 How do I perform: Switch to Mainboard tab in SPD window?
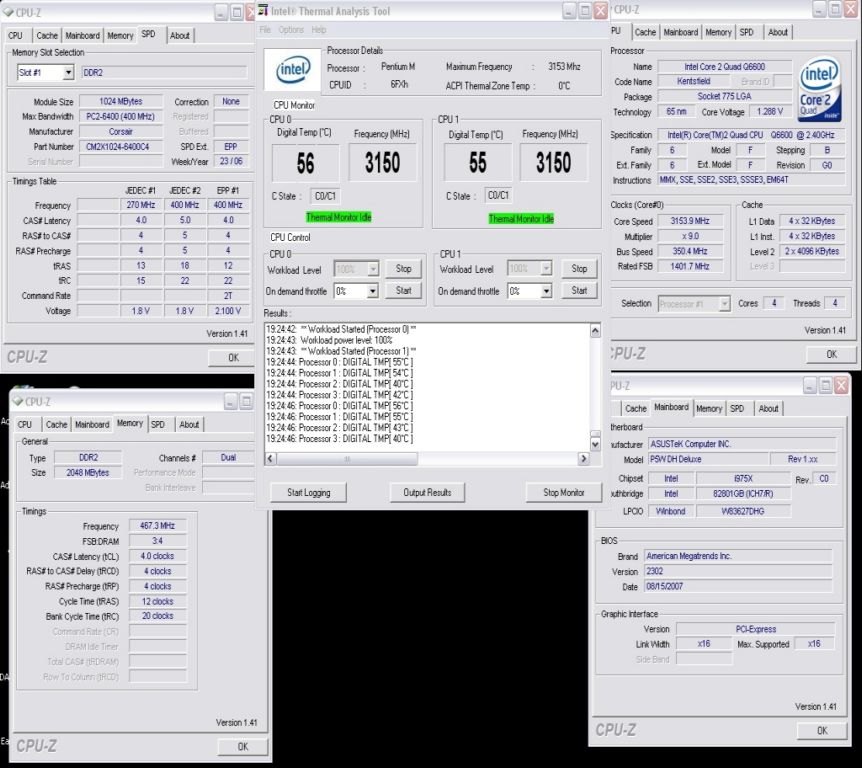82,35
